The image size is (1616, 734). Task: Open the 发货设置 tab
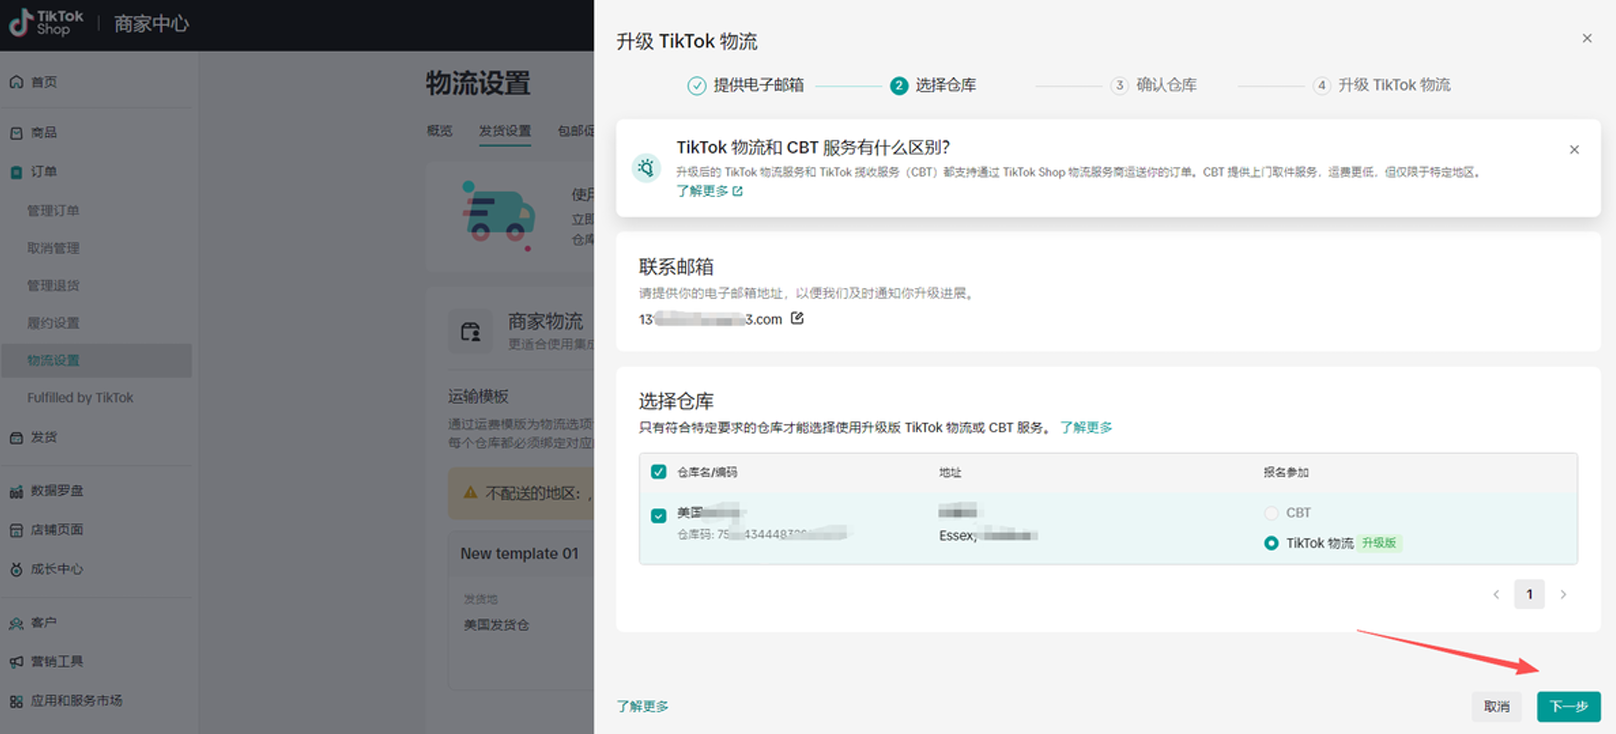click(x=505, y=131)
